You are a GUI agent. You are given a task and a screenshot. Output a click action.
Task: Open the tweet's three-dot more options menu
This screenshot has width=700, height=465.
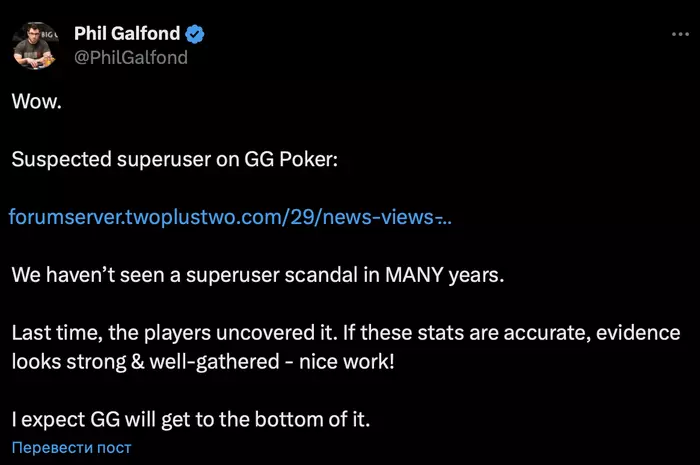679,34
